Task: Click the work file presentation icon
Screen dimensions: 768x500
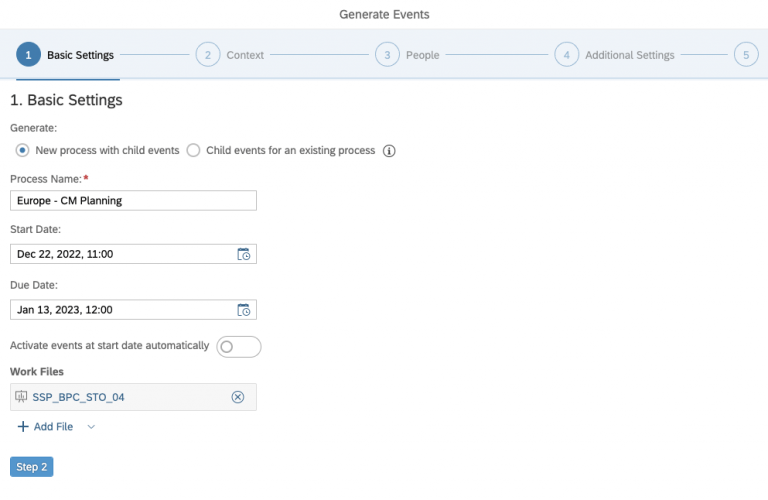Action: pos(21,397)
